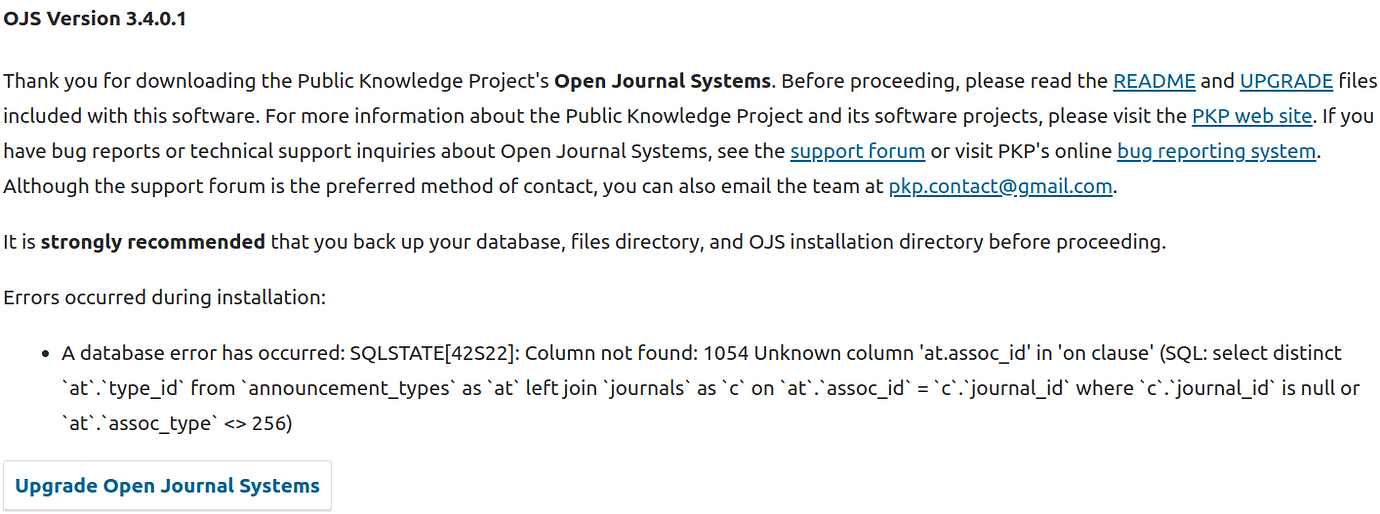The image size is (1380, 514).
Task: Click the bullet point before the database error
Action: pyautogui.click(x=46, y=354)
